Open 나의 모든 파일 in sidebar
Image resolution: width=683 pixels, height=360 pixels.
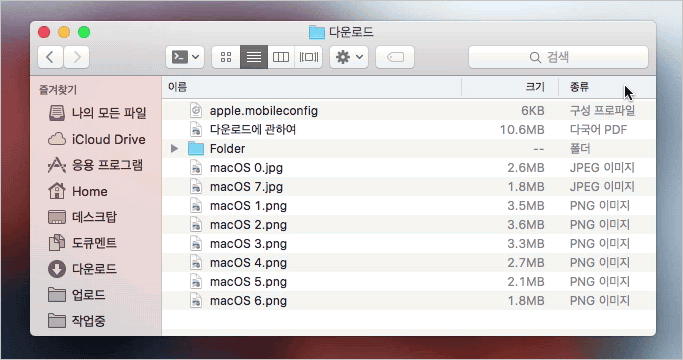(97, 113)
